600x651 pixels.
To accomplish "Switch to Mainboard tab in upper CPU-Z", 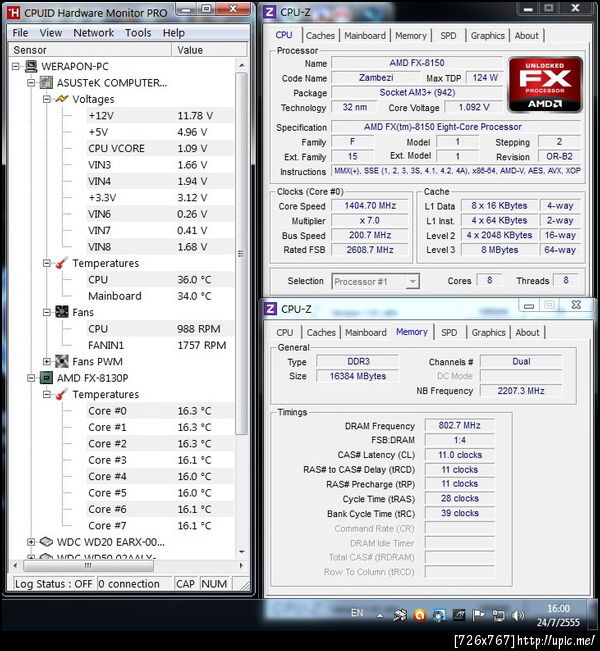I will coord(365,36).
